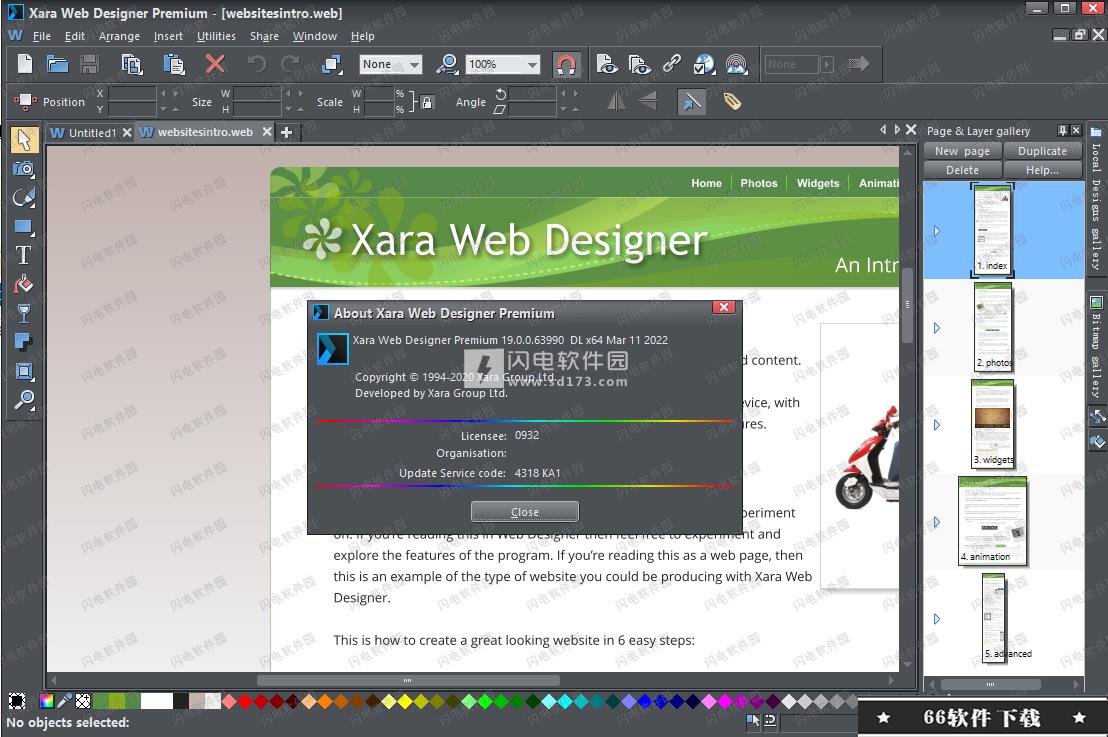Select the 2. photos page thumbnail
Image resolution: width=1108 pixels, height=737 pixels.
[993, 326]
